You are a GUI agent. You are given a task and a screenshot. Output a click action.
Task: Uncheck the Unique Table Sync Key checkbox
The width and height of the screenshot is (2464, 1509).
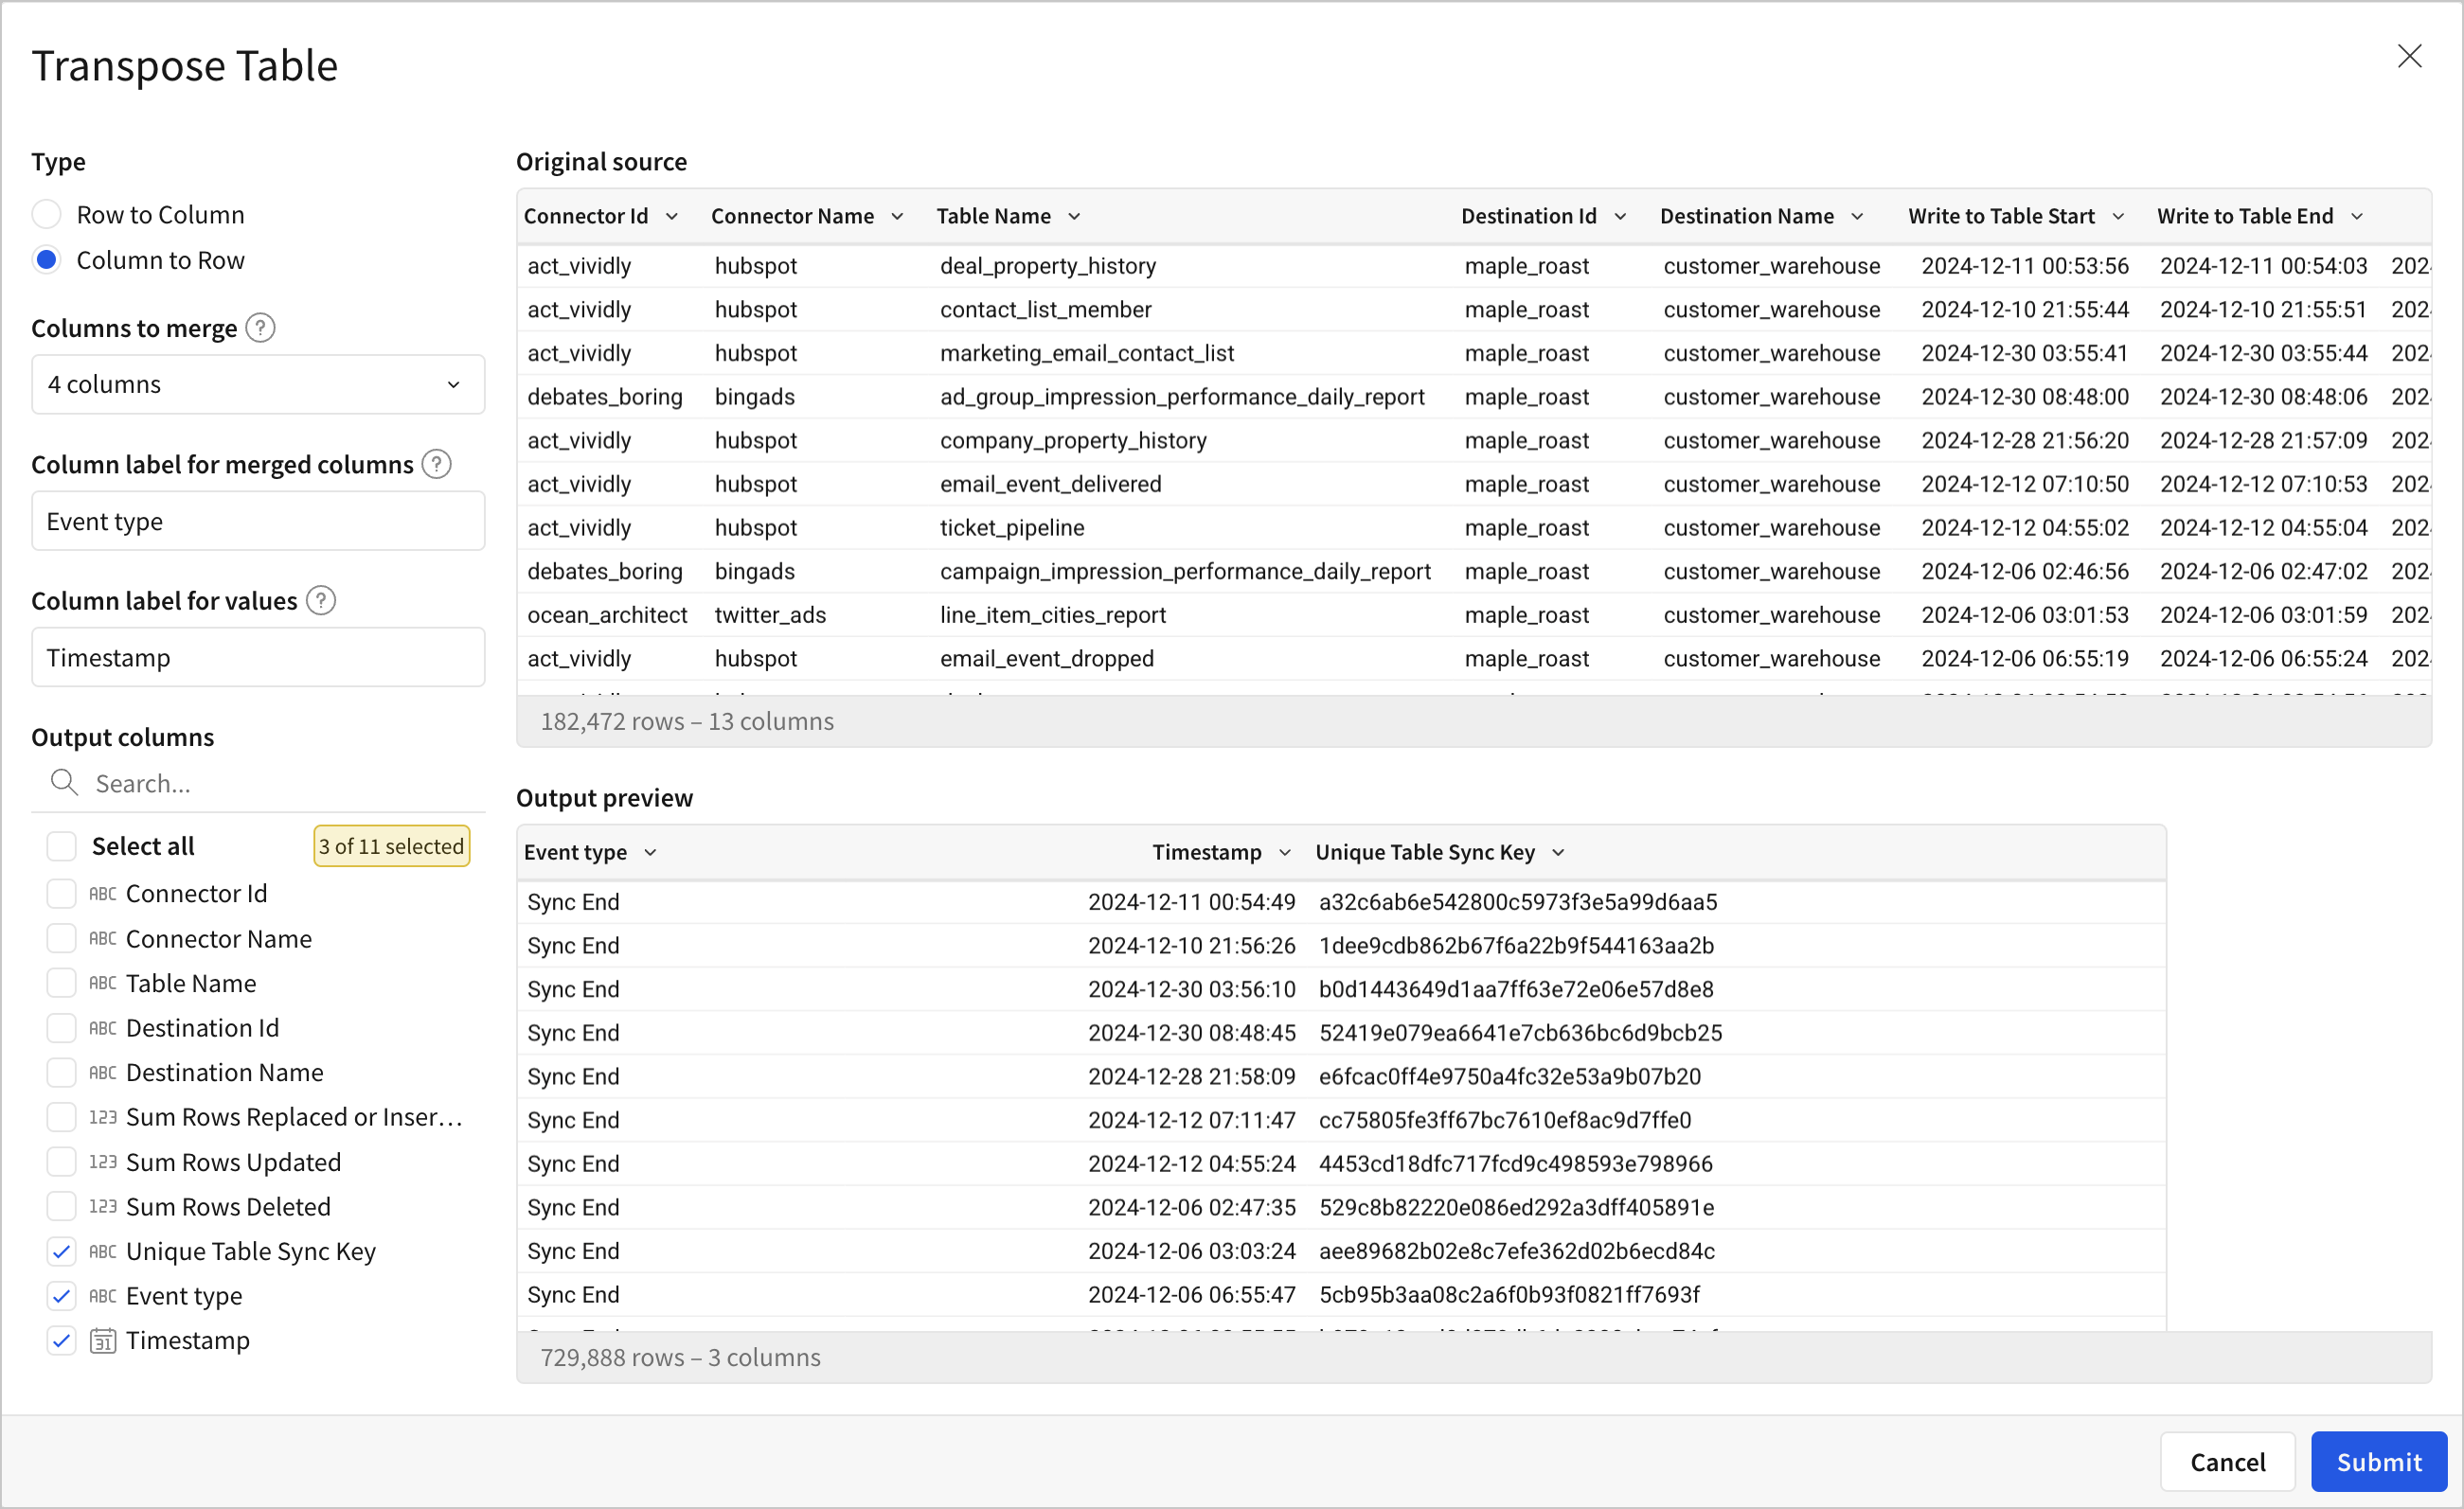pyautogui.click(x=62, y=1251)
